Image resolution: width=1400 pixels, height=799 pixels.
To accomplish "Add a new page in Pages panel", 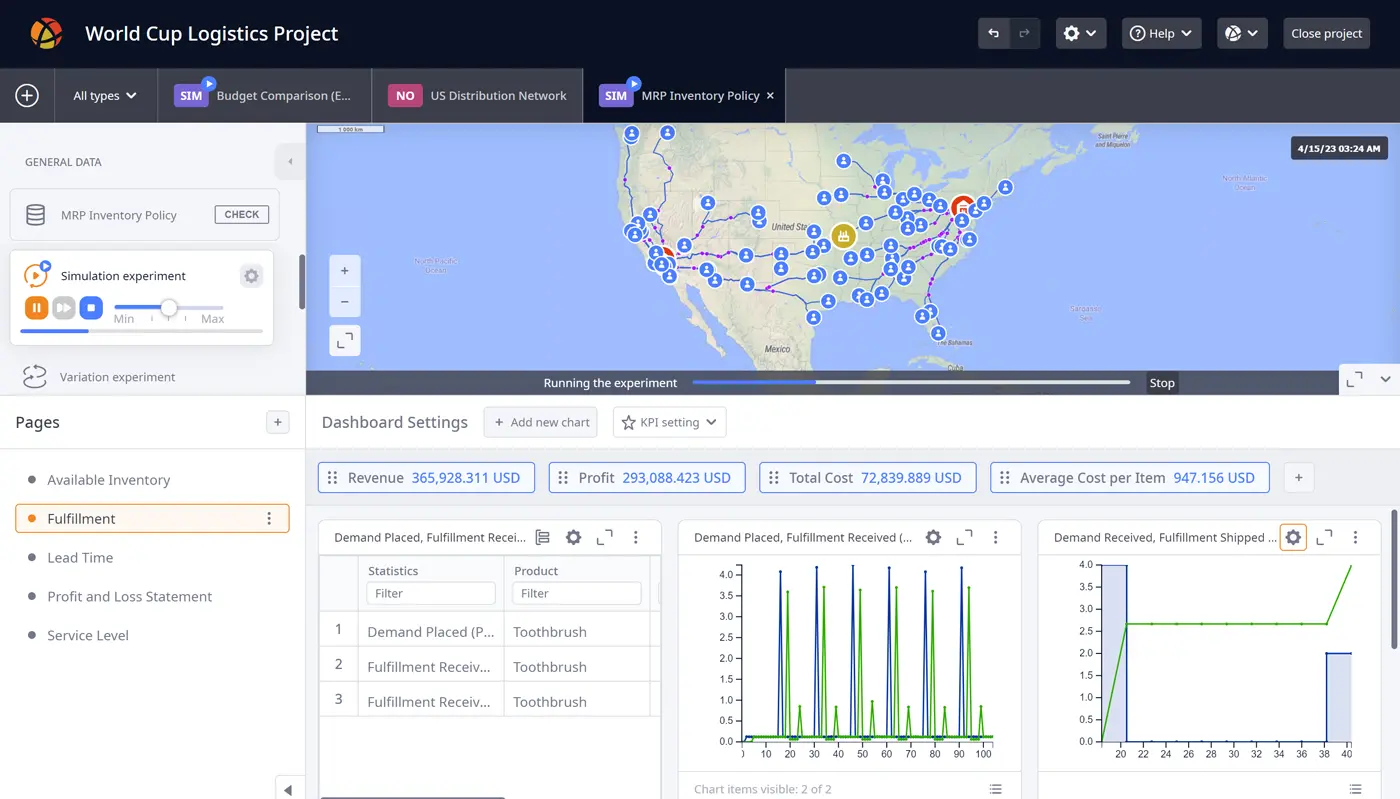I will click(x=278, y=422).
